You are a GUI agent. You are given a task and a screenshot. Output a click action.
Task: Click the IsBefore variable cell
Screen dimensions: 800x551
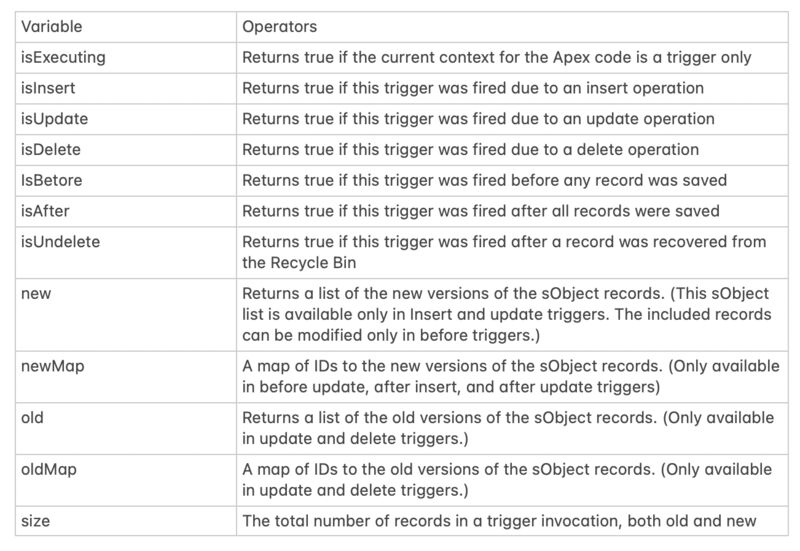pyautogui.click(x=126, y=181)
